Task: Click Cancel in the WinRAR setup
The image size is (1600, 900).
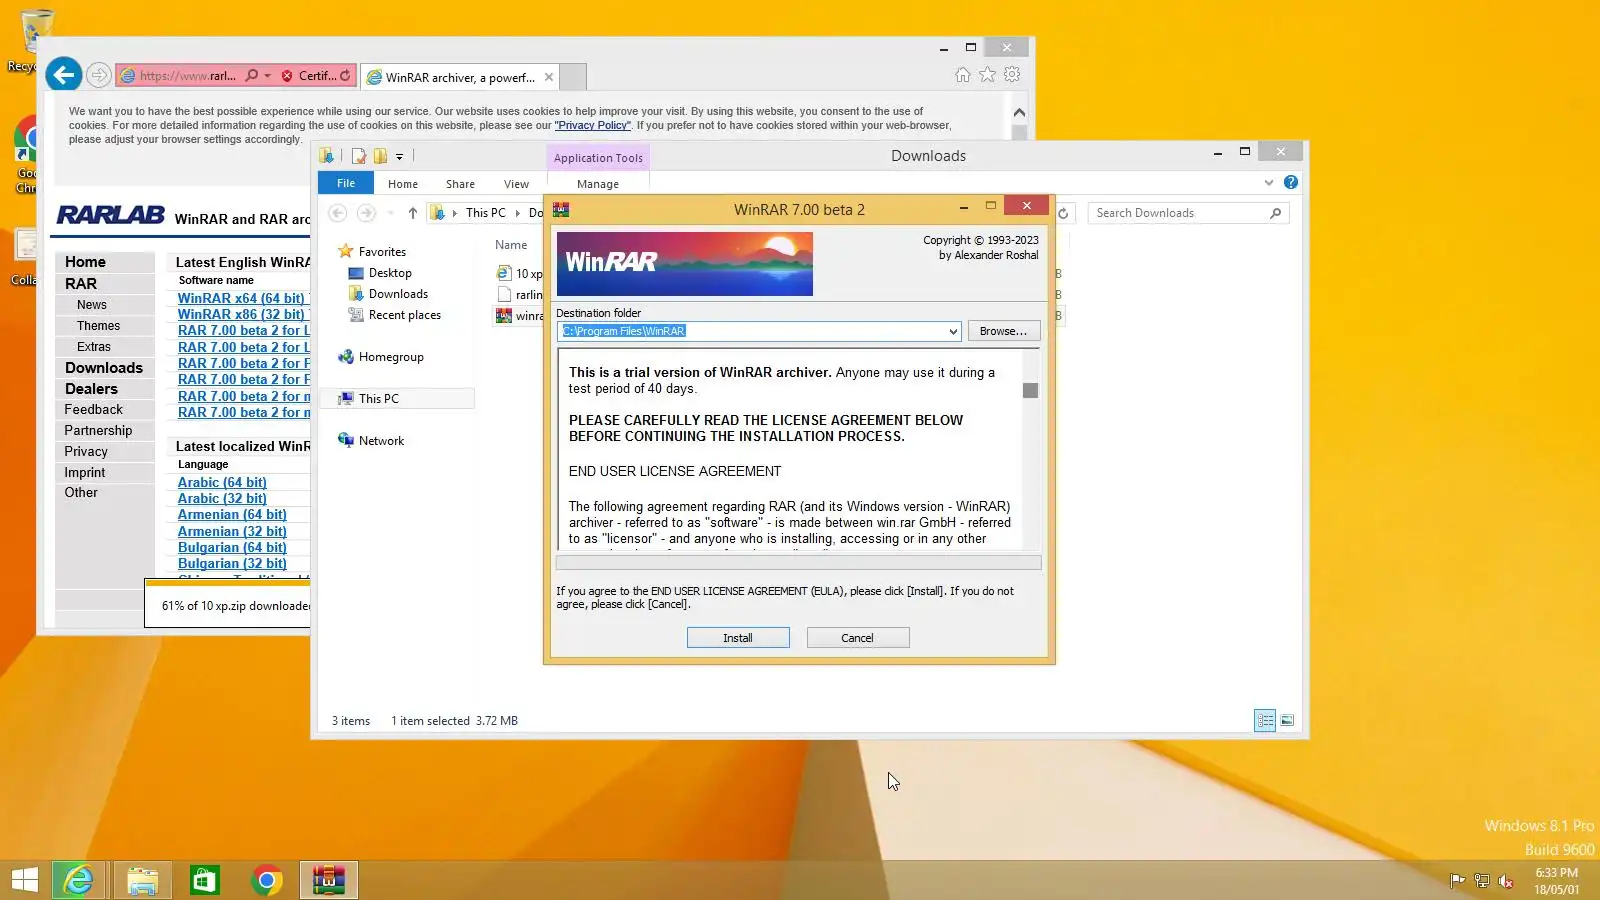Action: click(857, 638)
